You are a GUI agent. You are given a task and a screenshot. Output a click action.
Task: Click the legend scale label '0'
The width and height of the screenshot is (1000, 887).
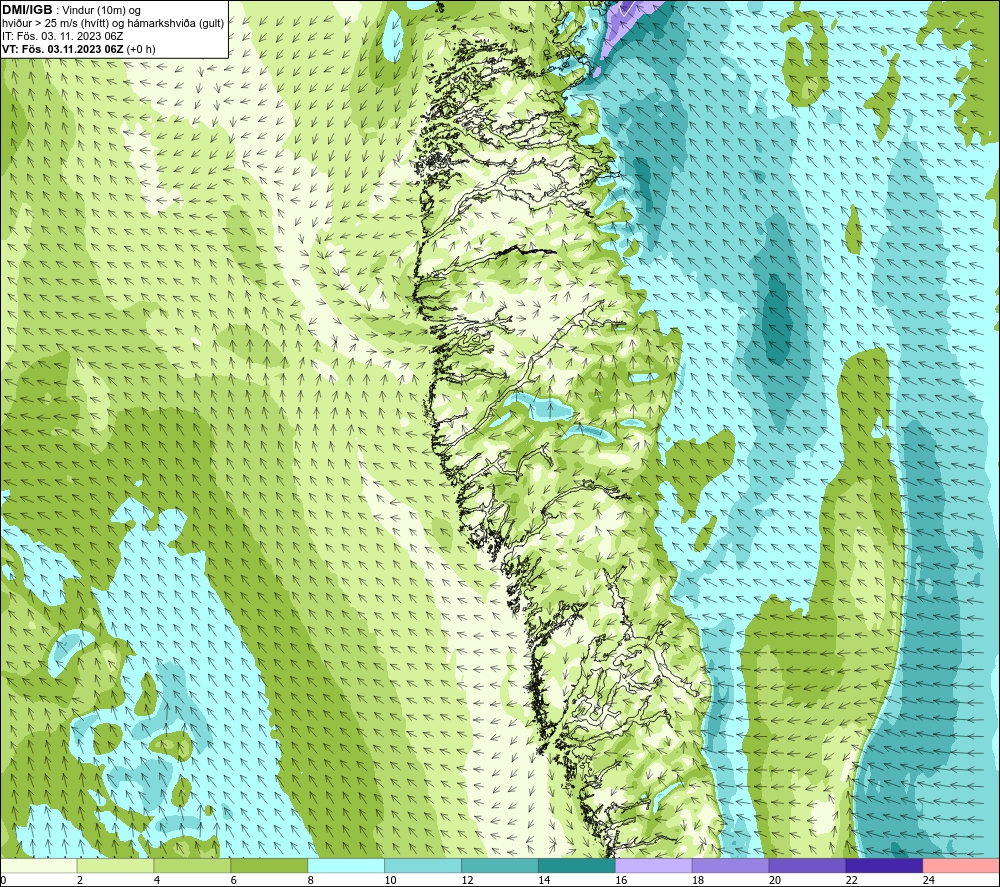click(4, 880)
